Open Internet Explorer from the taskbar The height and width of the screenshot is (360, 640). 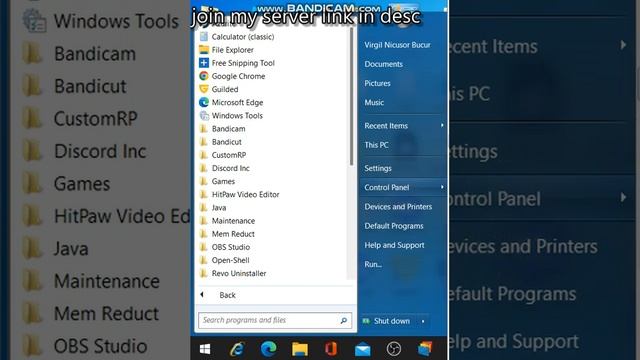[x=237, y=349]
